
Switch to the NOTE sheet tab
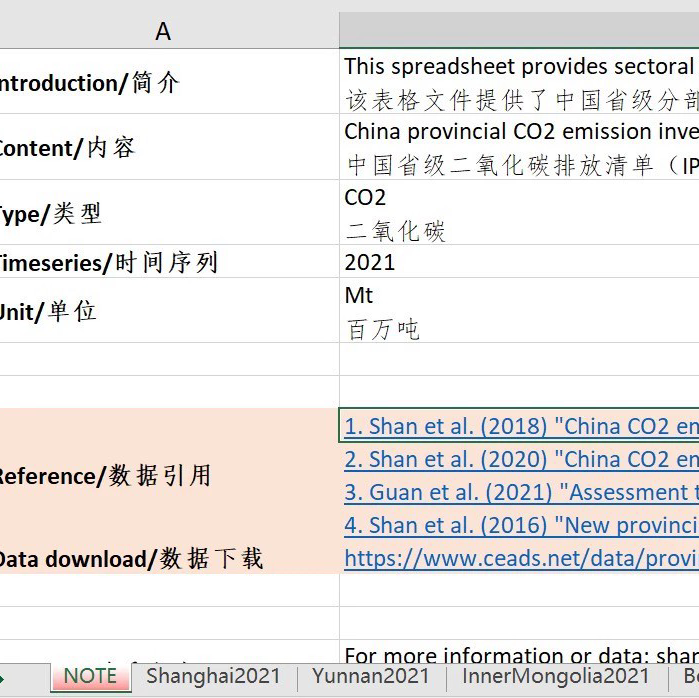pyautogui.click(x=90, y=677)
